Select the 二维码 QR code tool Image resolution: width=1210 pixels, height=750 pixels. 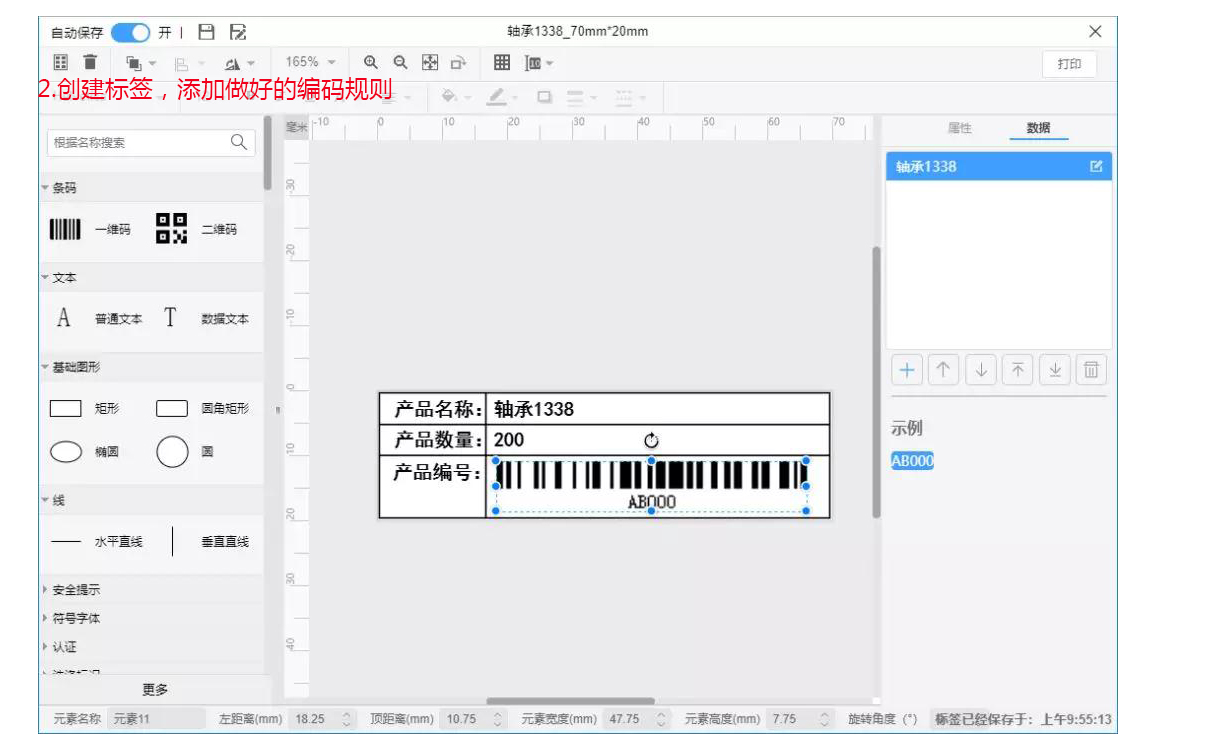(196, 229)
